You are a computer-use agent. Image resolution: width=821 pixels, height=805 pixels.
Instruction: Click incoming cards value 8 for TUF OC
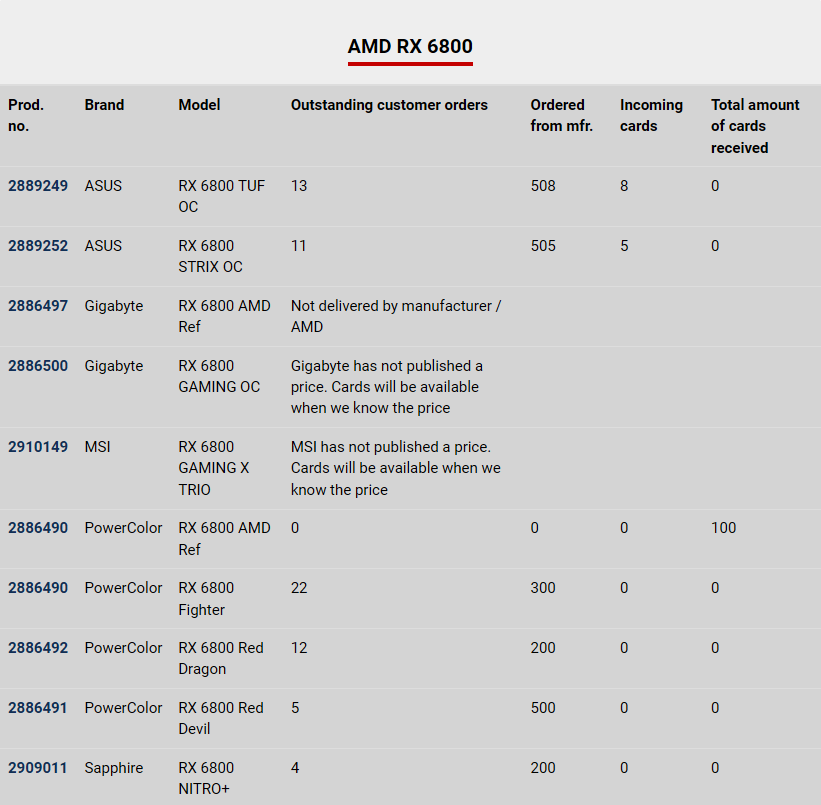tap(624, 186)
